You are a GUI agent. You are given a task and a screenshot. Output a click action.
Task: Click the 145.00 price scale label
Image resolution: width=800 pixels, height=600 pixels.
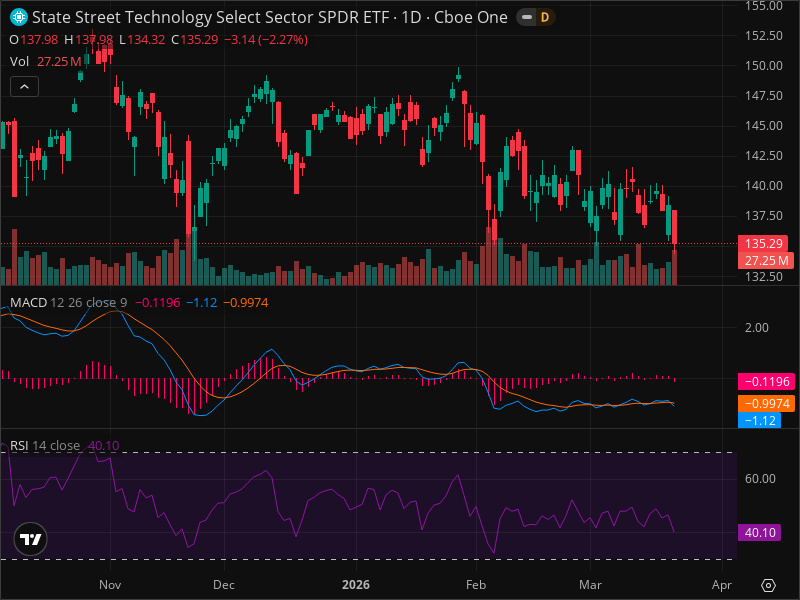tap(764, 126)
